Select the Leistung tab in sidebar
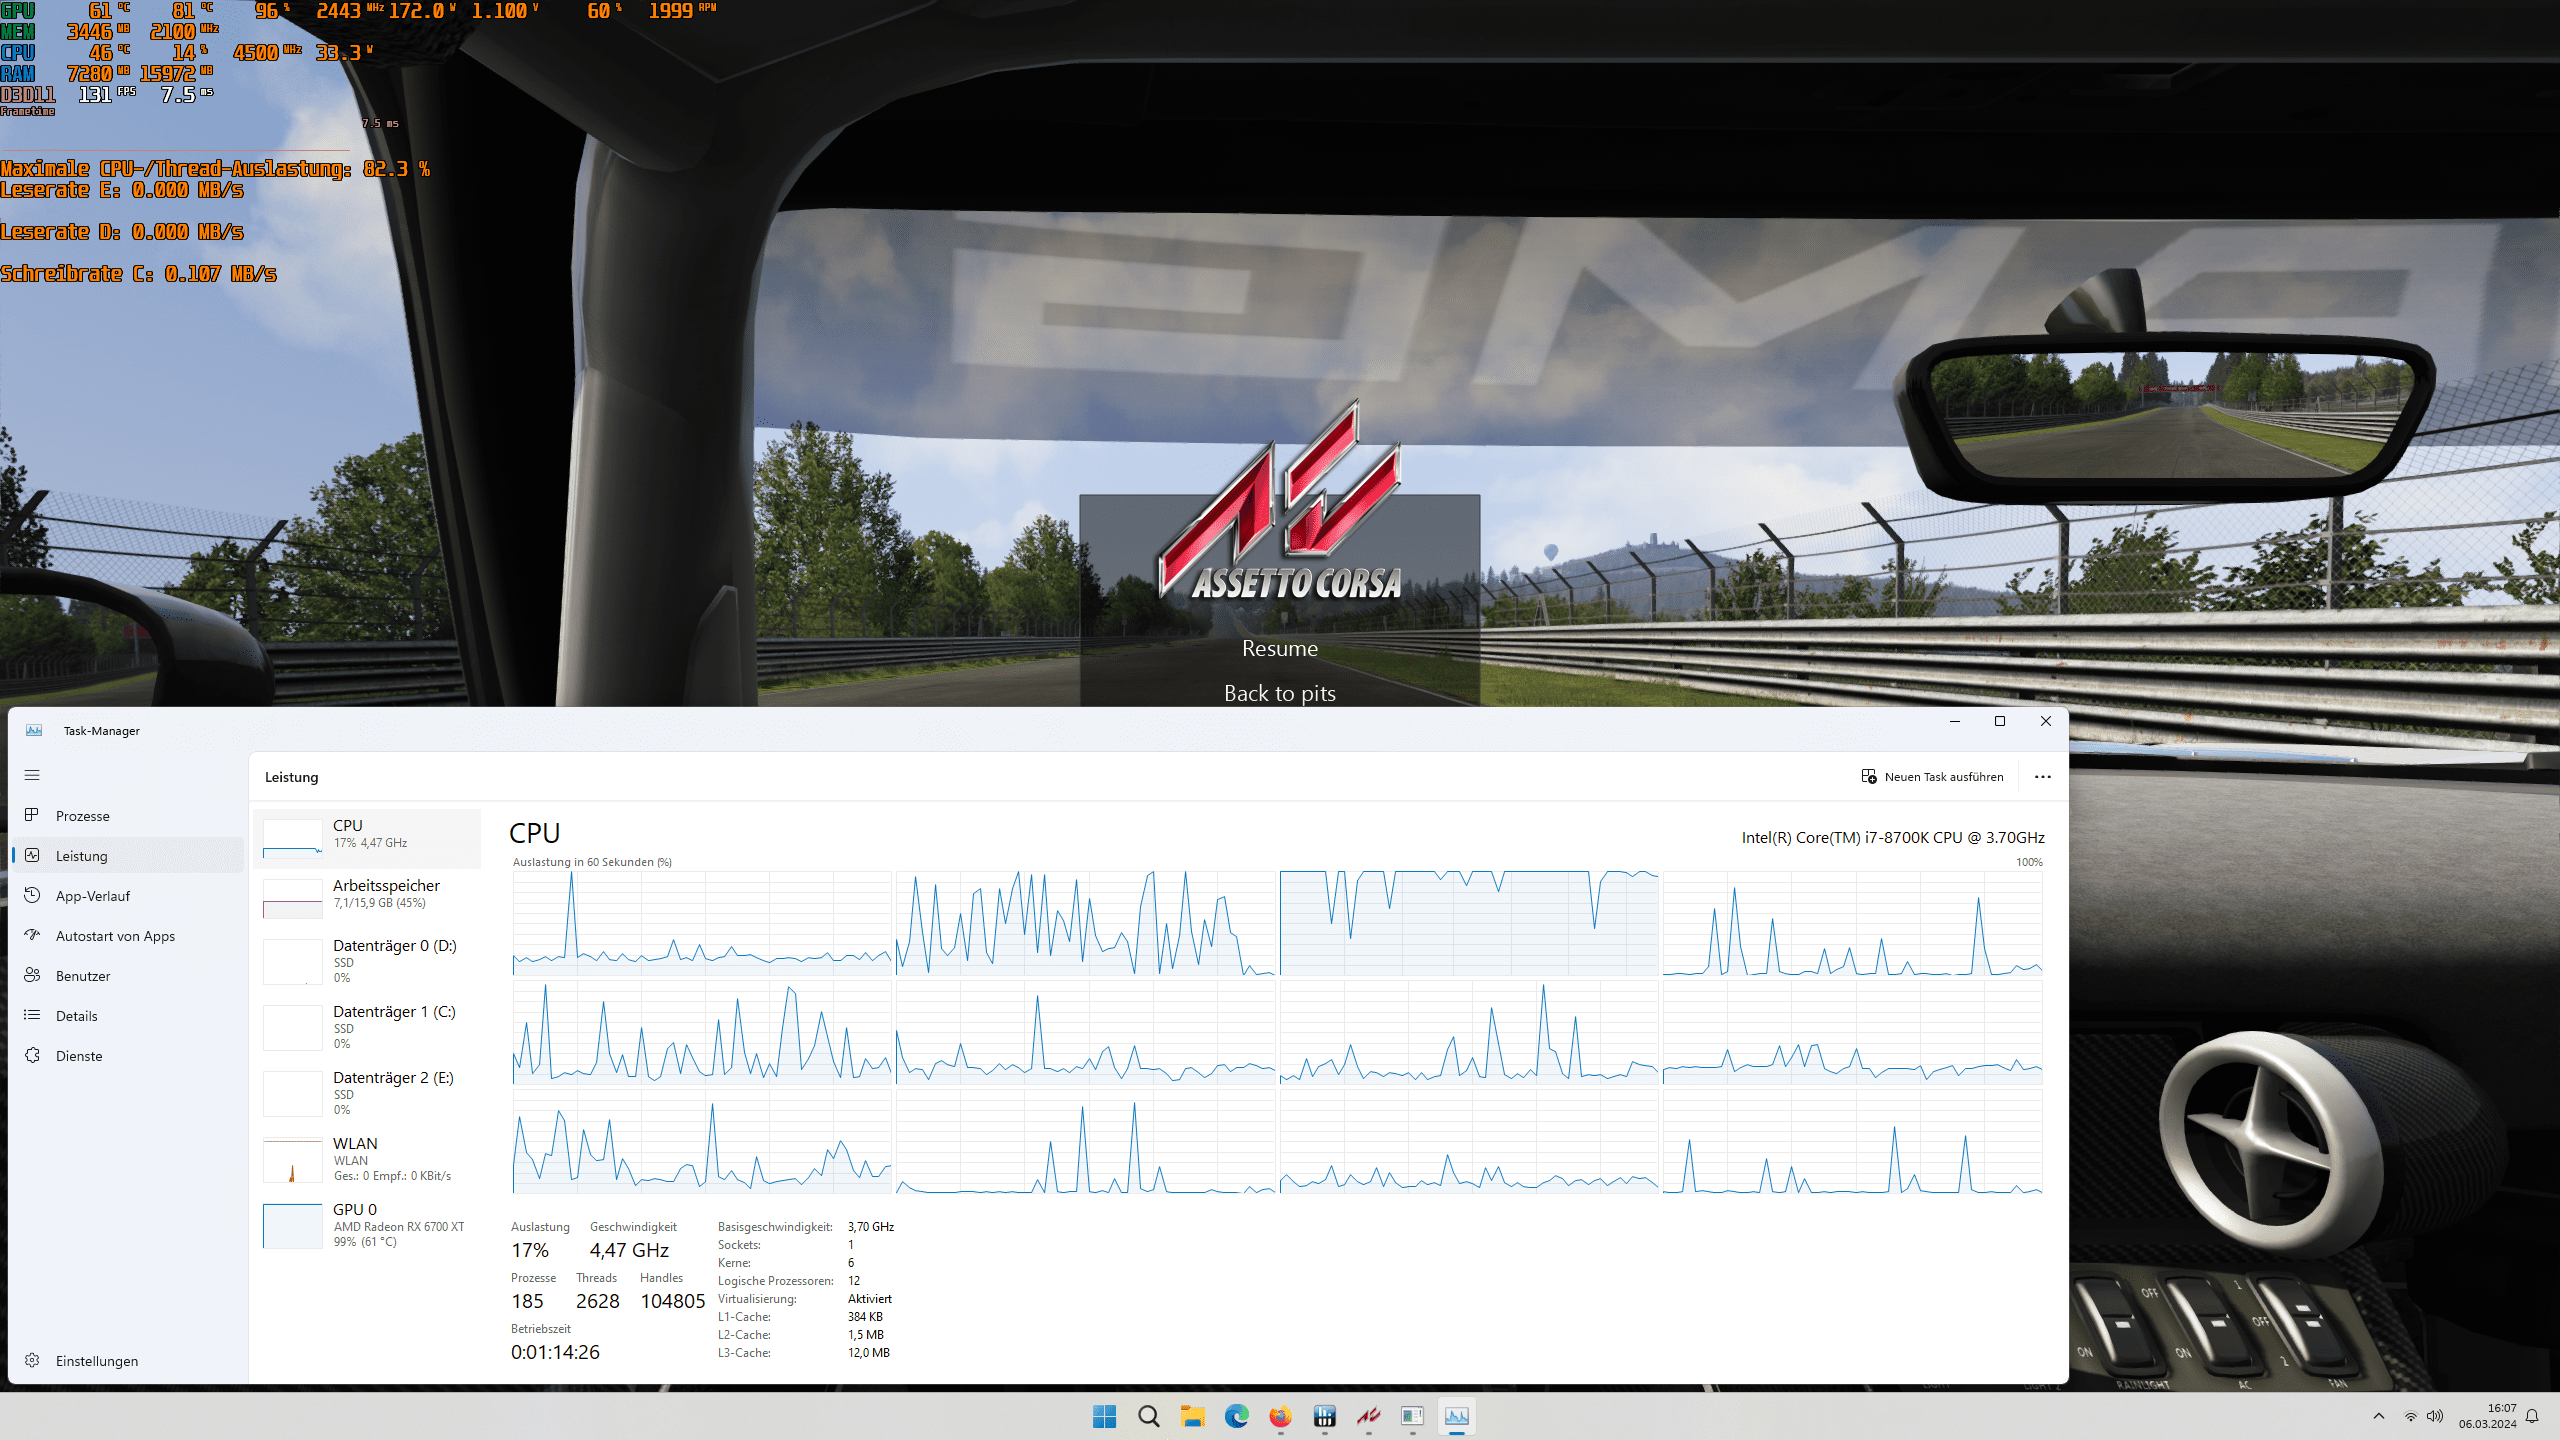Image resolution: width=2560 pixels, height=1440 pixels. (x=128, y=855)
